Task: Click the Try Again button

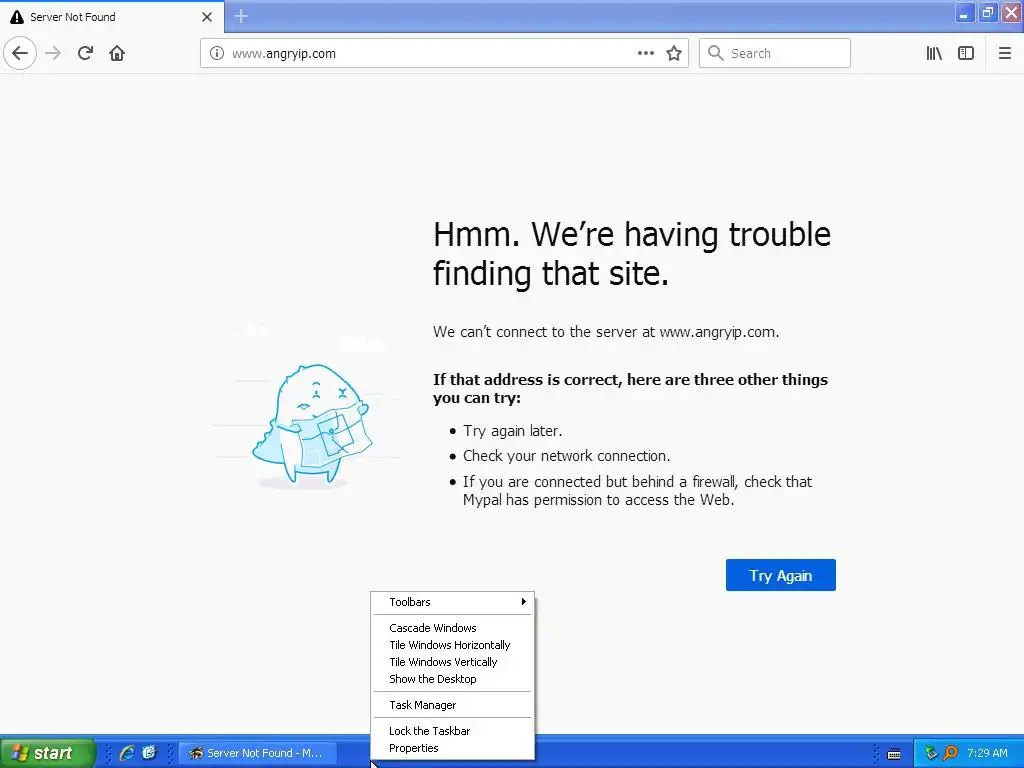Action: coord(780,575)
